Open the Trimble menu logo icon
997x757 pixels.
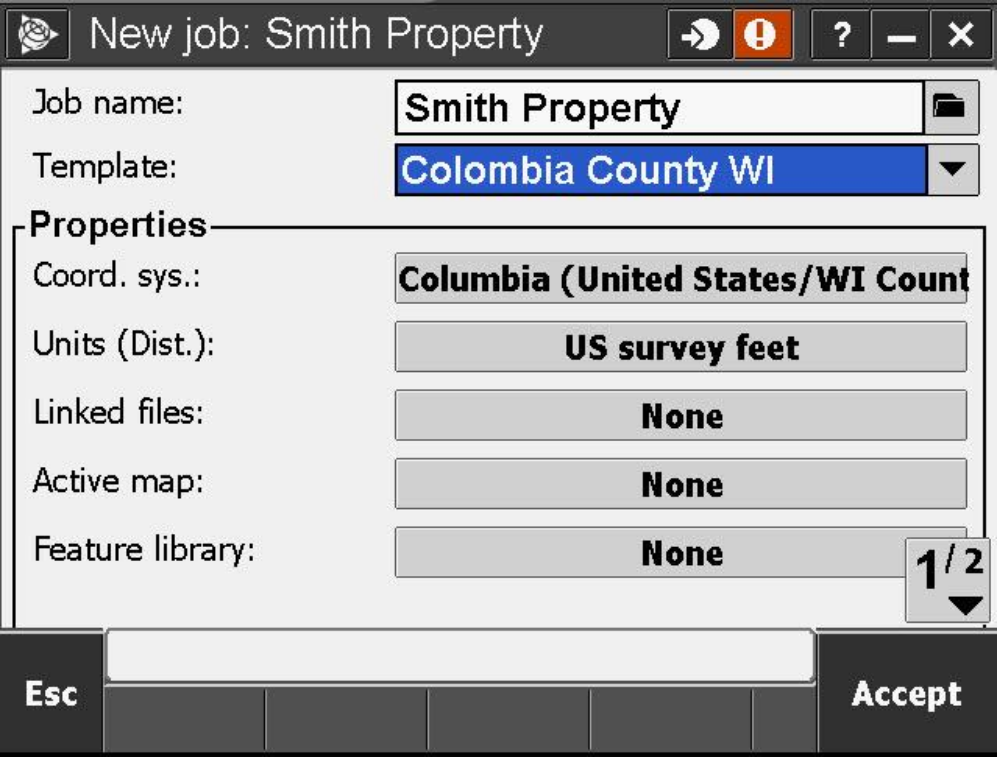click(x=37, y=34)
